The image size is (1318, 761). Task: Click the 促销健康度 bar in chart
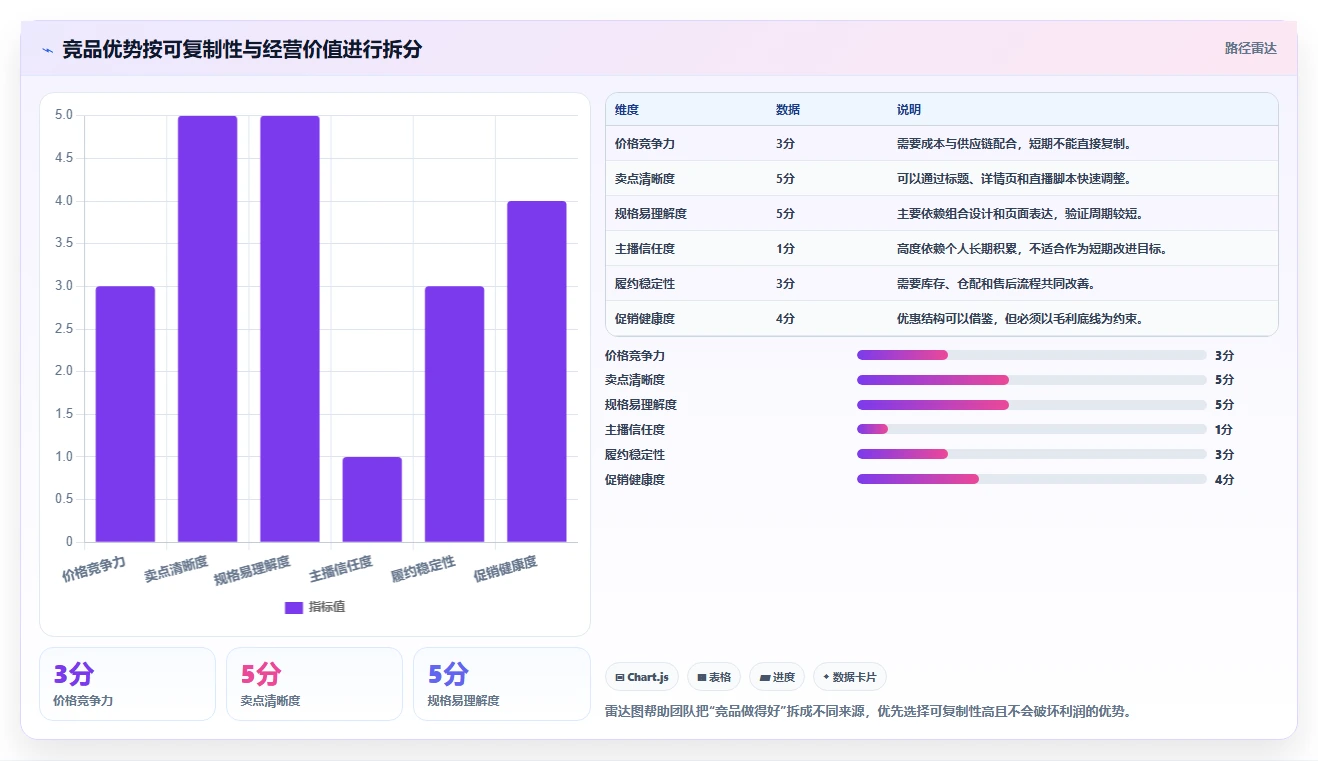[537, 372]
